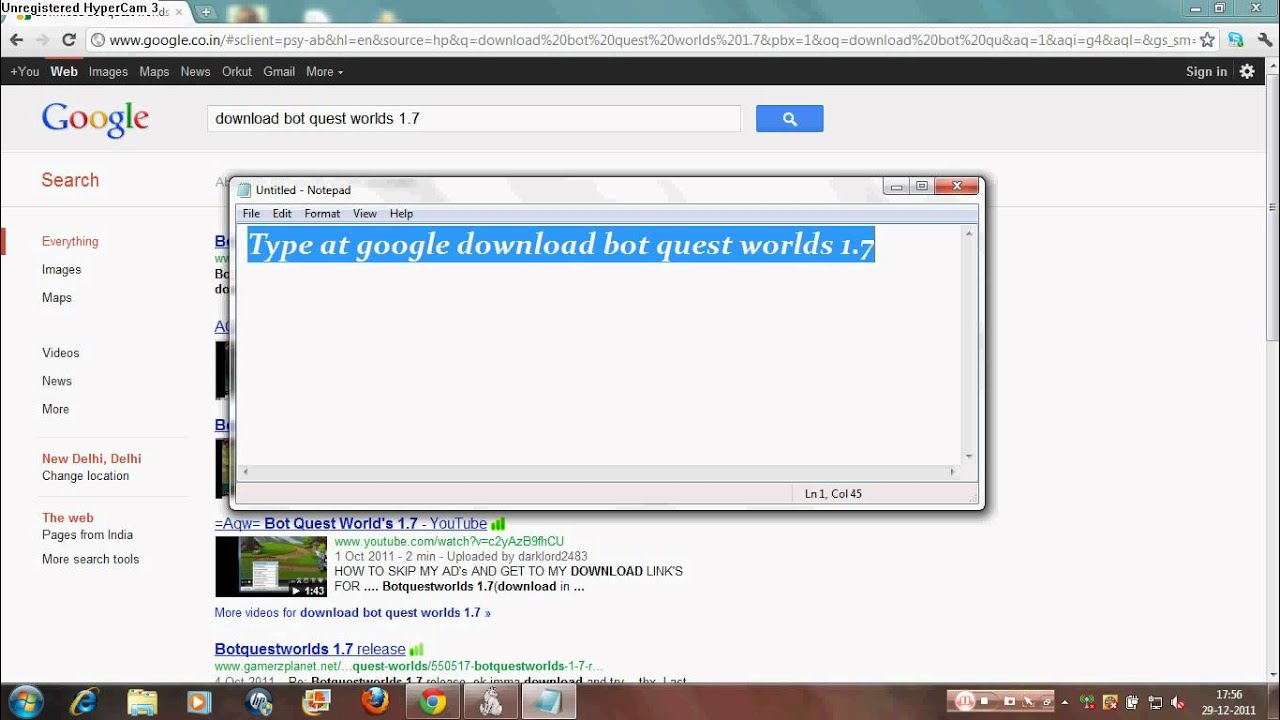
Task: Open the Edit menu in Notepad
Action: [282, 214]
